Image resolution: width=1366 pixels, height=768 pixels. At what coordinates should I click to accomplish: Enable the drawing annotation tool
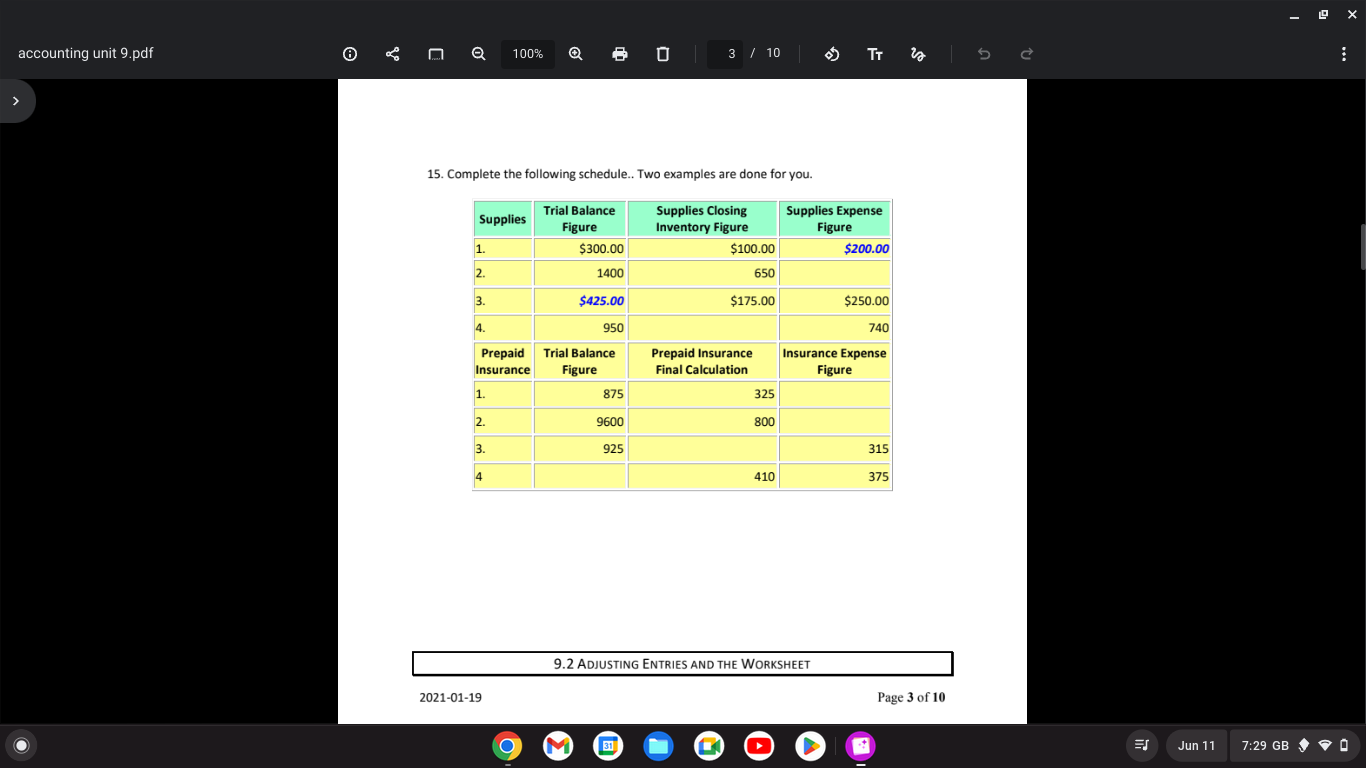(x=918, y=53)
